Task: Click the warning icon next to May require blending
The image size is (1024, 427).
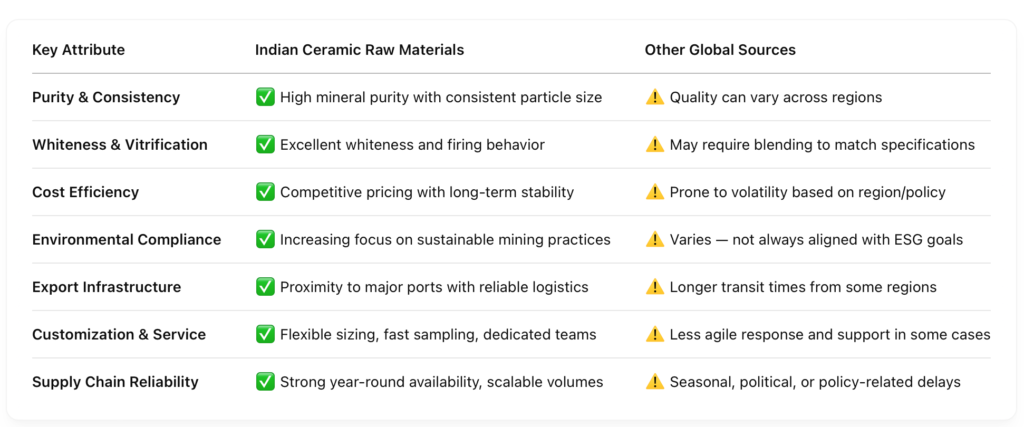Action: click(x=655, y=145)
